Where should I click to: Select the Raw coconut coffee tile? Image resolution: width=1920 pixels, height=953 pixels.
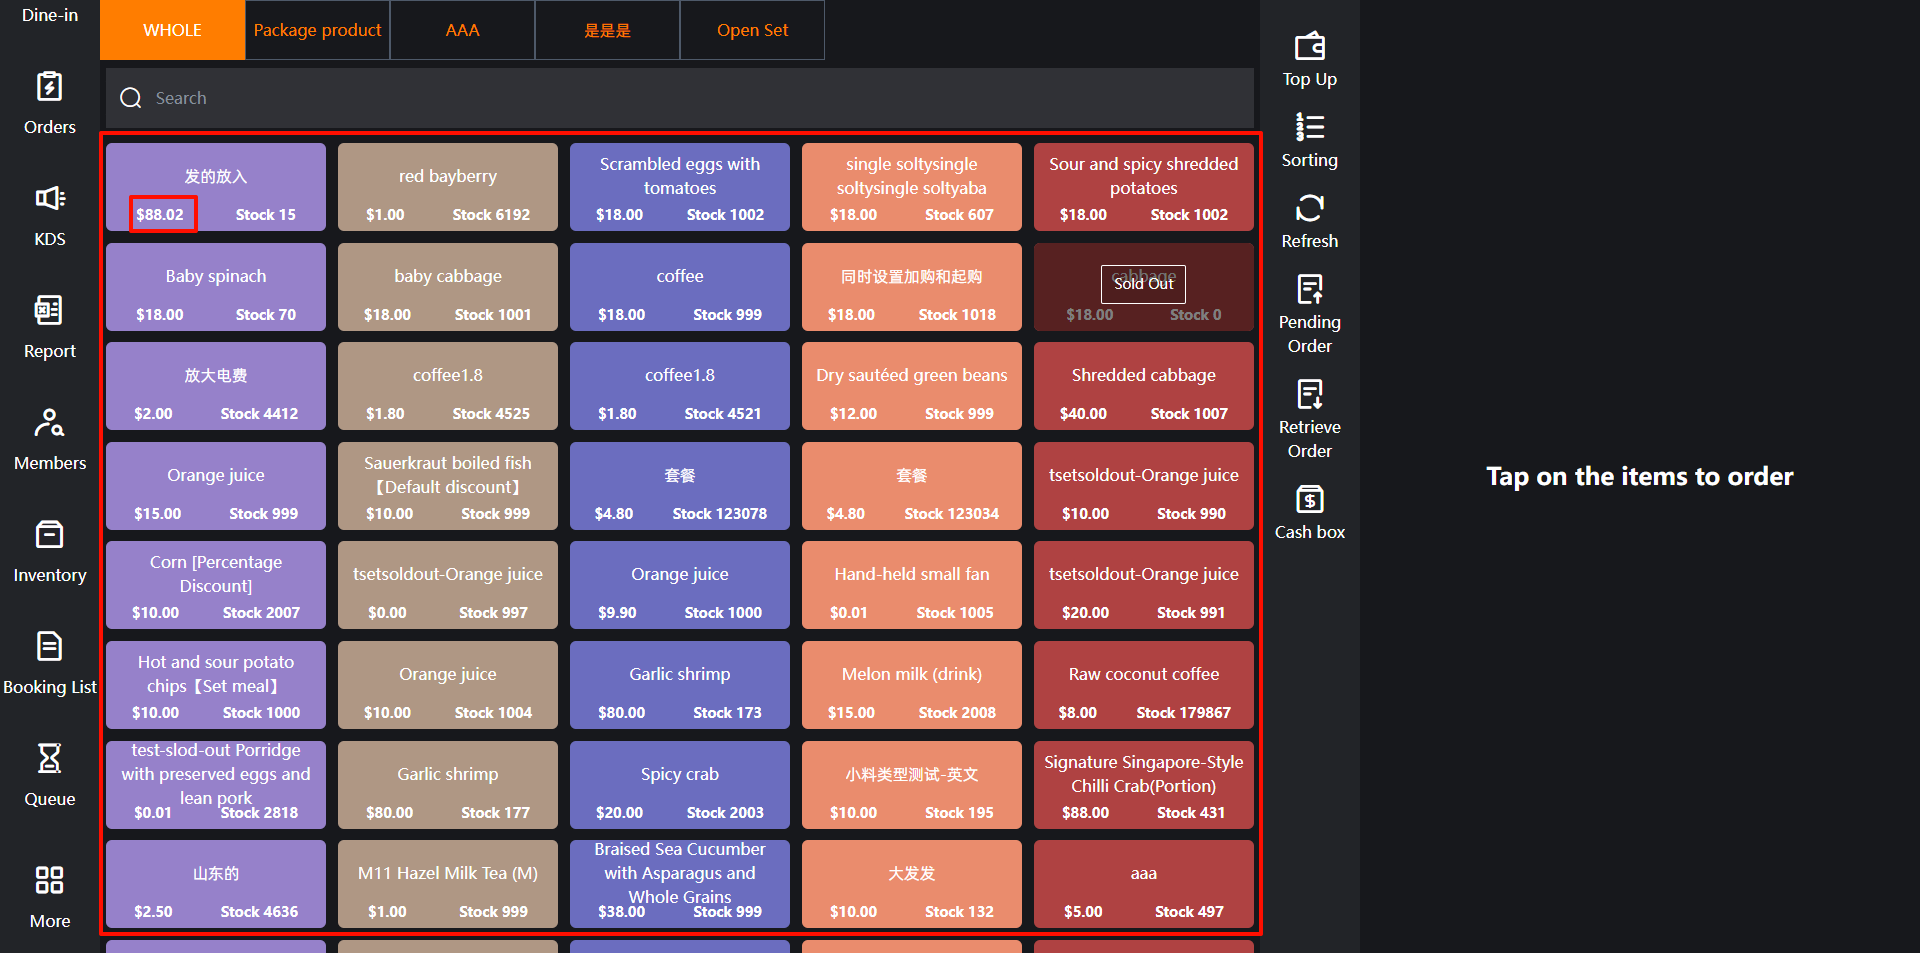pos(1143,685)
